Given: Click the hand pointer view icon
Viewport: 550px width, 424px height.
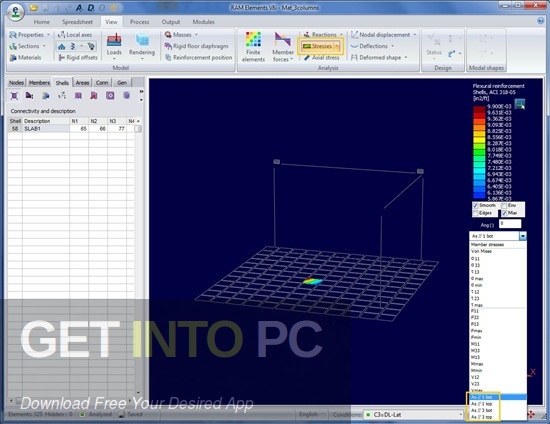Looking at the screenshot, I should pyautogui.click(x=91, y=46).
